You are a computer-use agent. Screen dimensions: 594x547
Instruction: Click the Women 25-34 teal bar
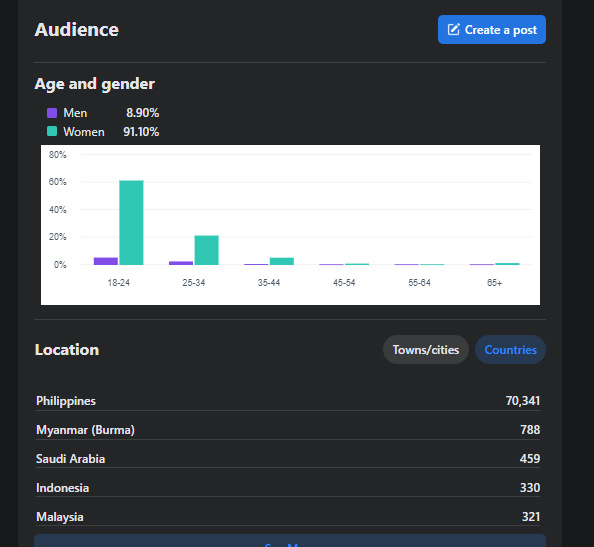206,250
